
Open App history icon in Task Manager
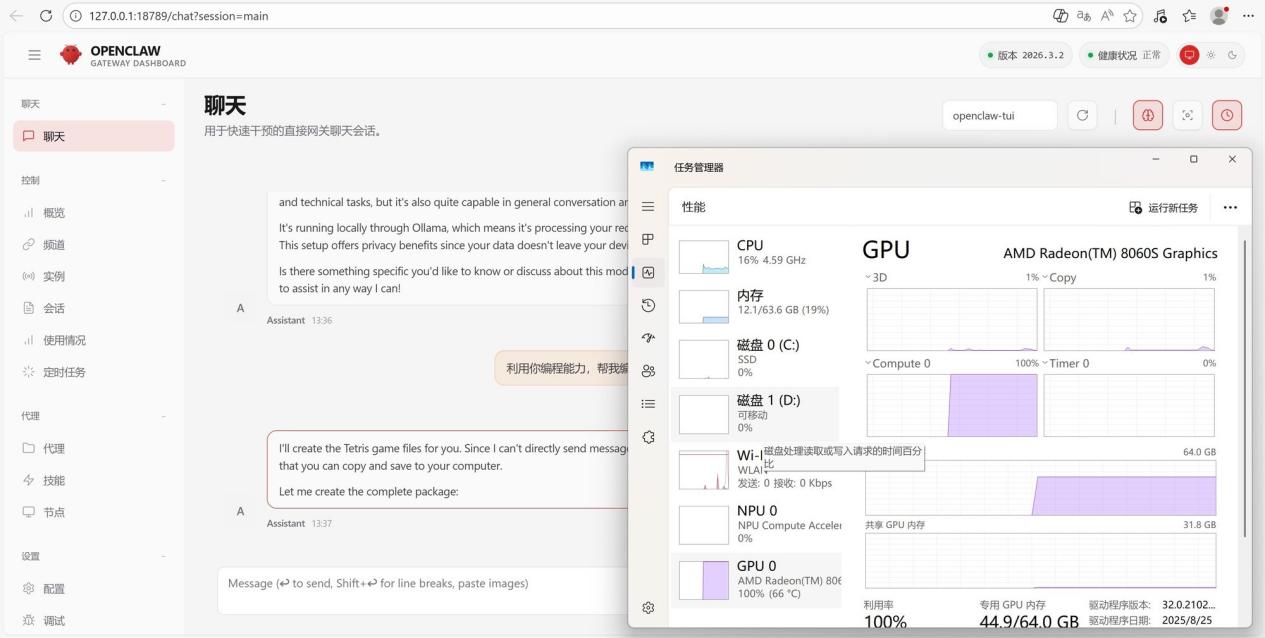[648, 305]
